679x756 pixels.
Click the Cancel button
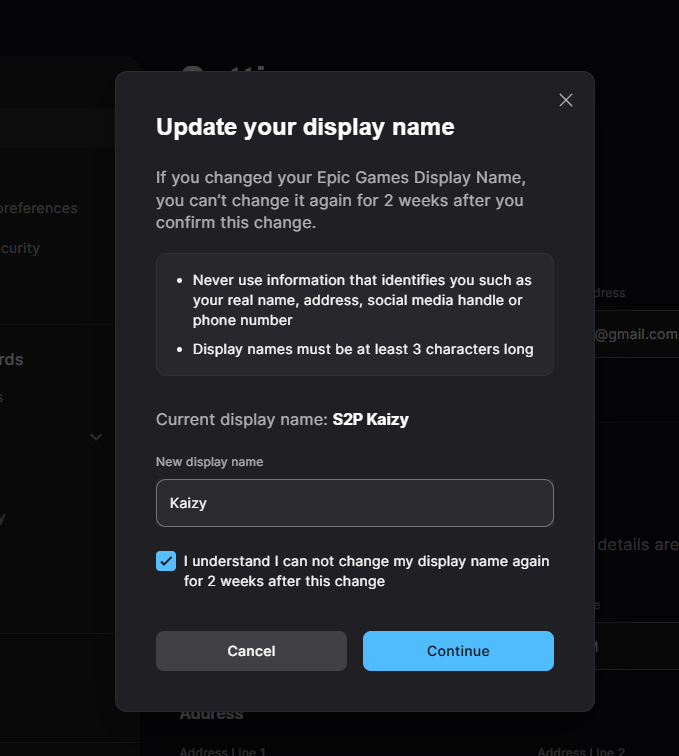(x=251, y=651)
